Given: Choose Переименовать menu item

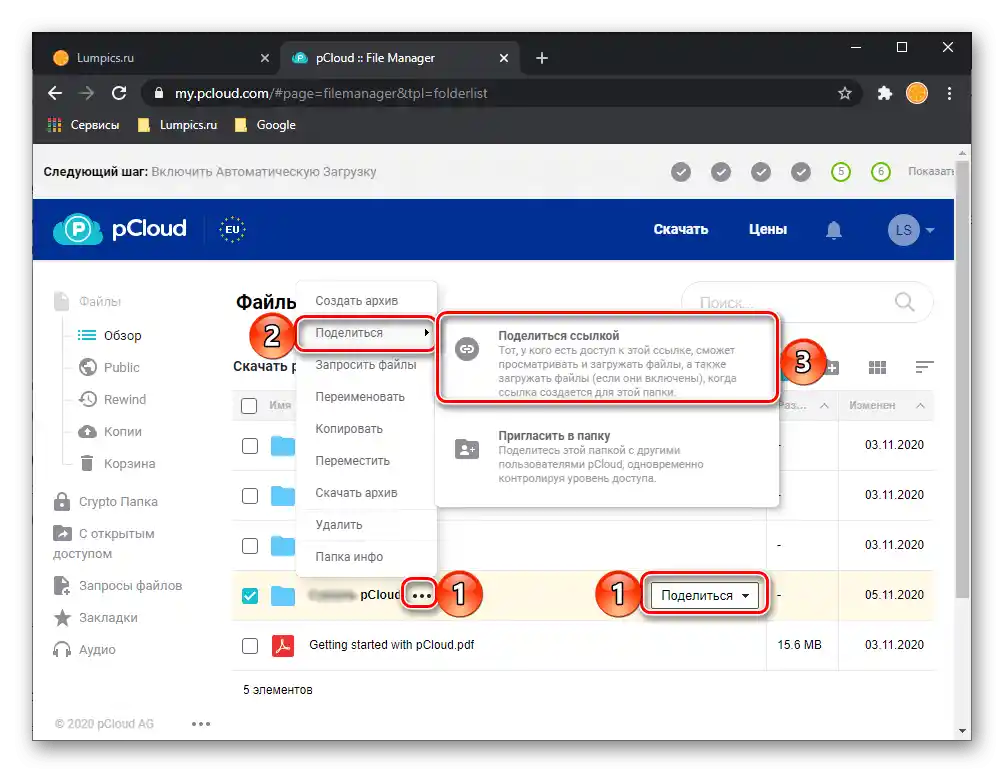Looking at the screenshot, I should [x=366, y=397].
